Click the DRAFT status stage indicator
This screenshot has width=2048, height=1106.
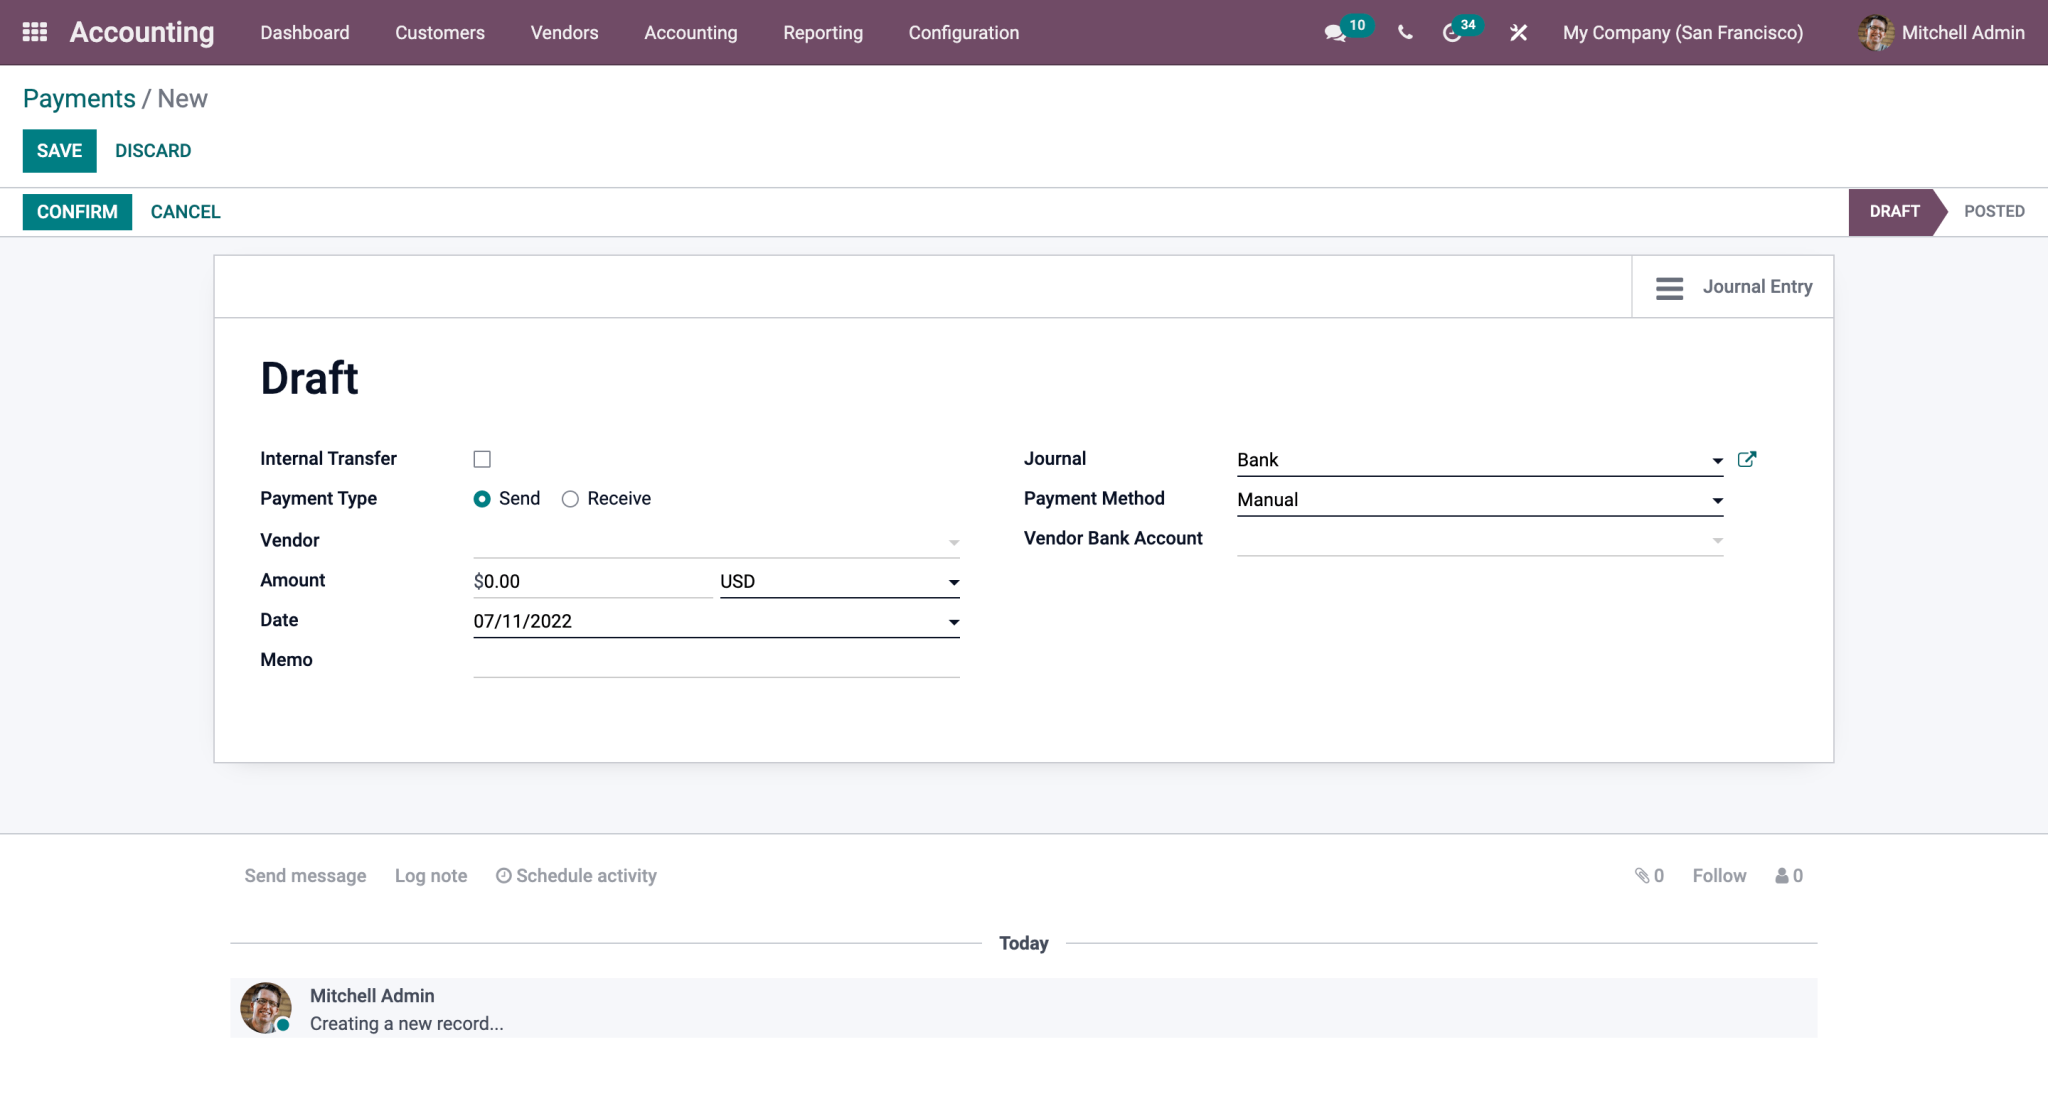point(1895,211)
